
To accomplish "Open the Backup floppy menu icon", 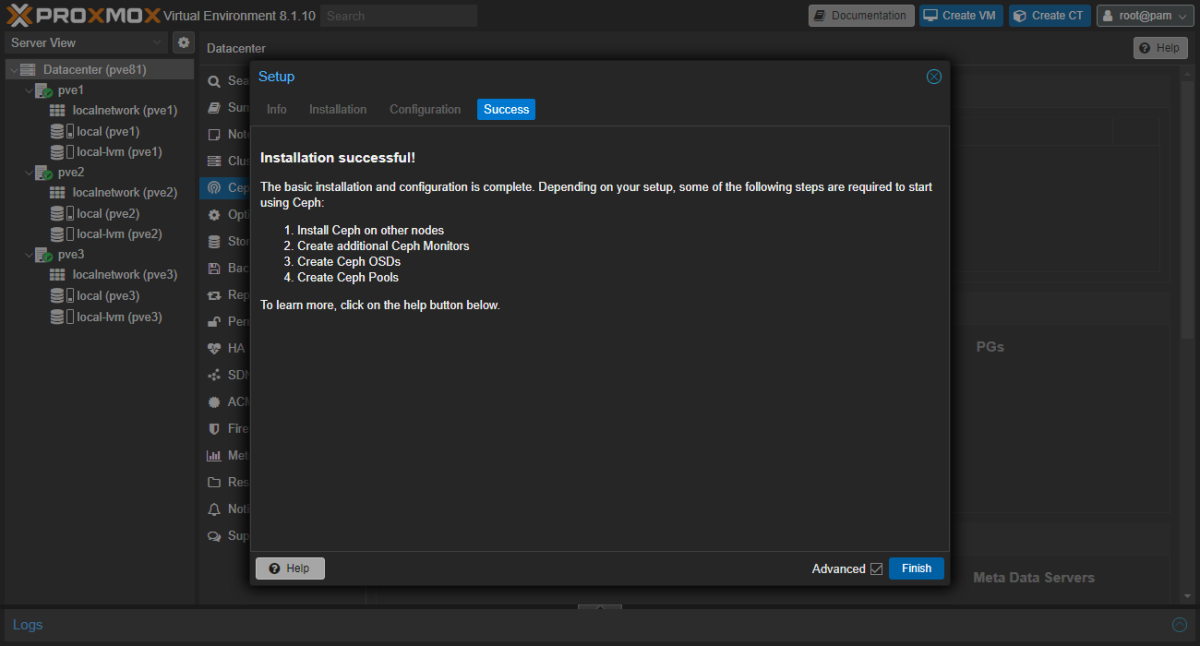I will pyautogui.click(x=214, y=268).
